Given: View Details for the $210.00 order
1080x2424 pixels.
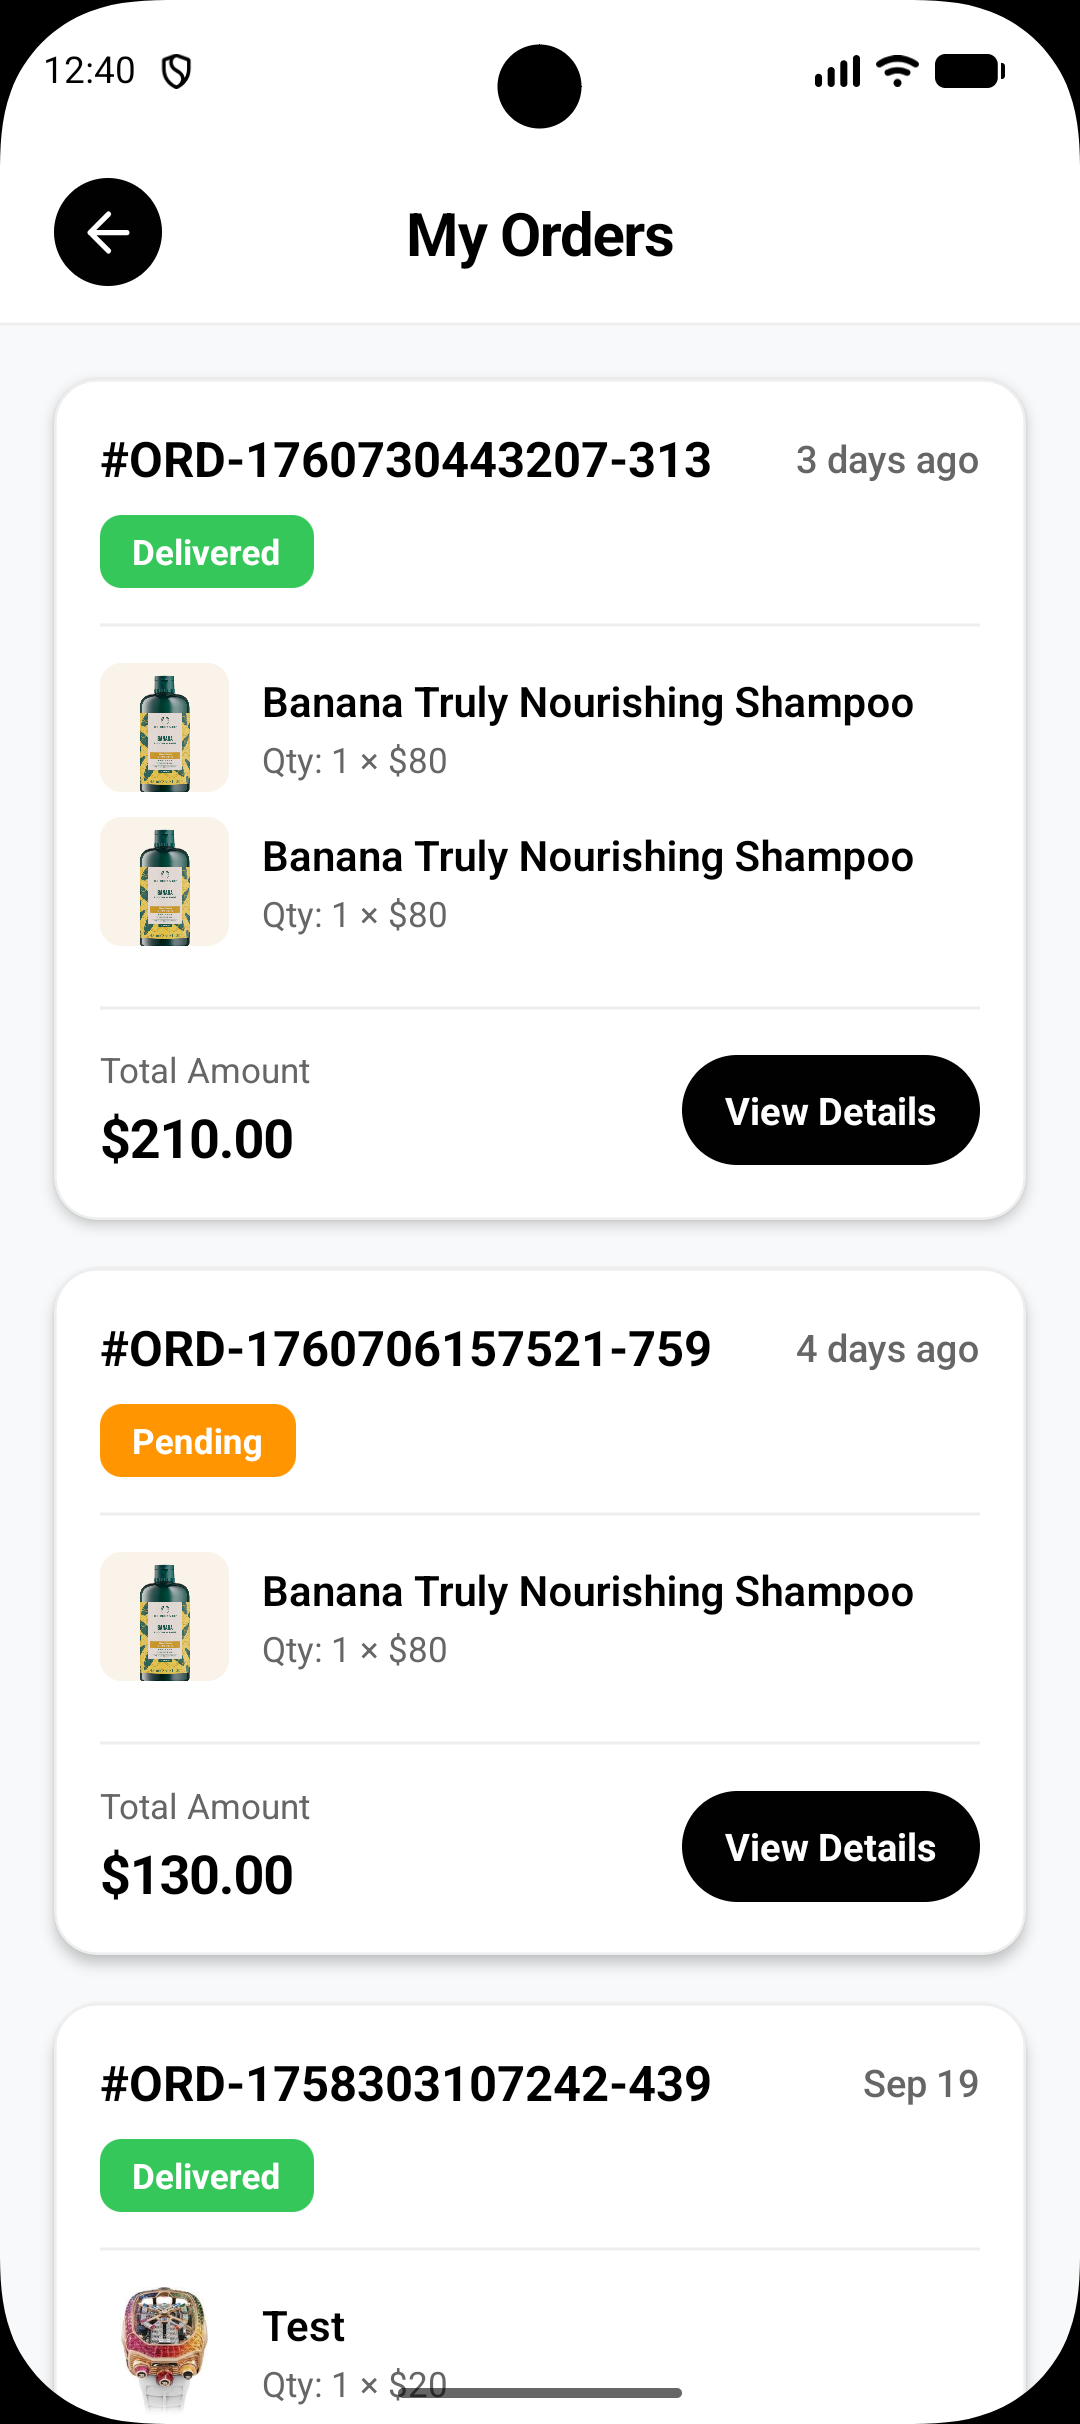Looking at the screenshot, I should (830, 1111).
